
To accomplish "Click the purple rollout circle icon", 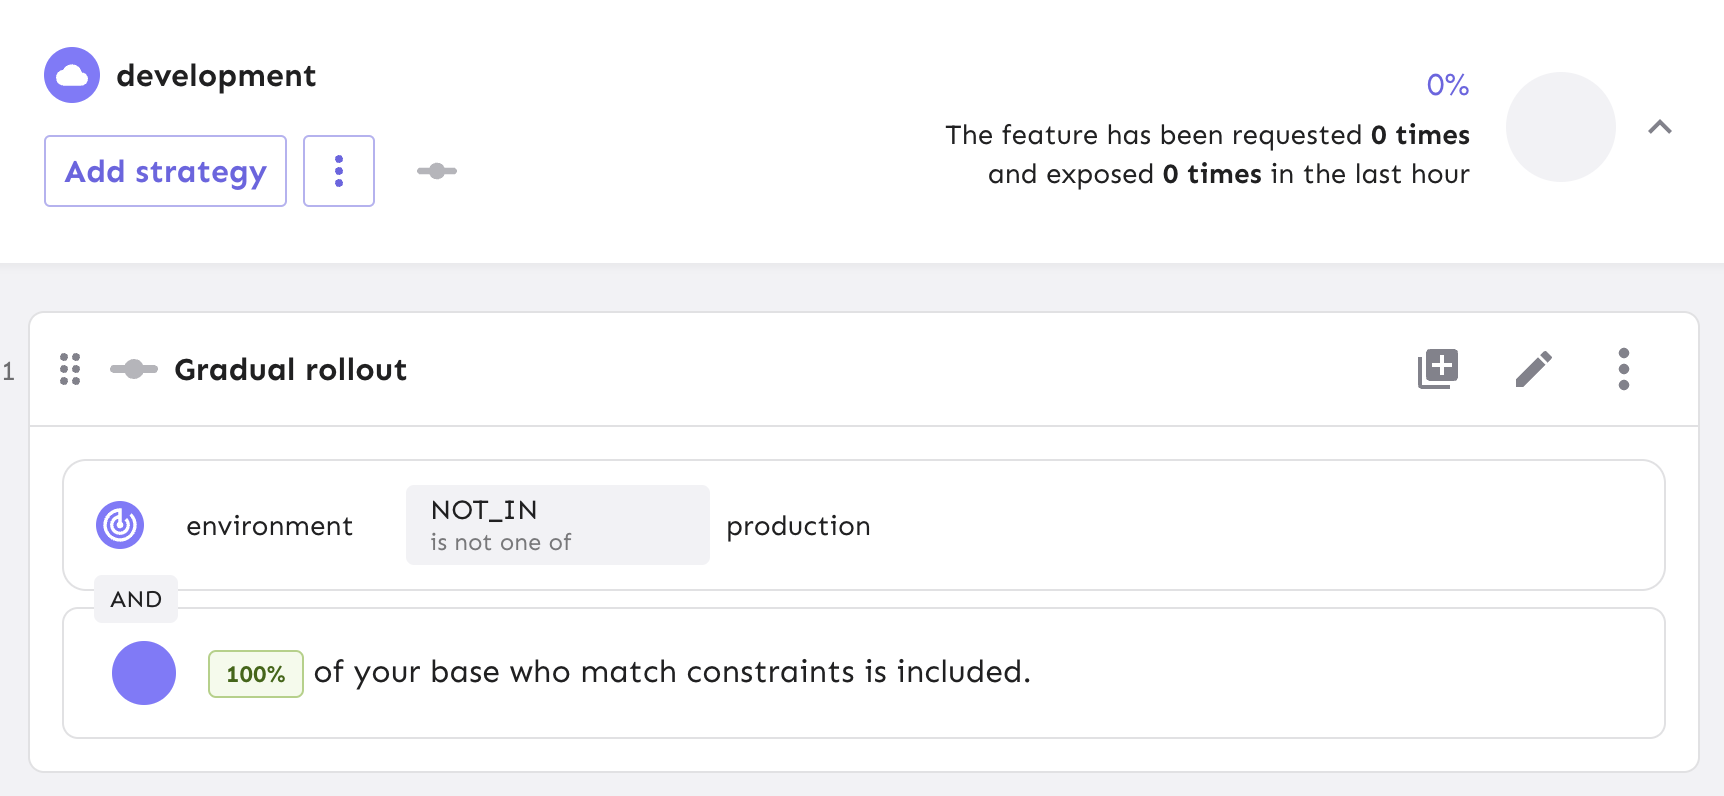I will (x=143, y=673).
